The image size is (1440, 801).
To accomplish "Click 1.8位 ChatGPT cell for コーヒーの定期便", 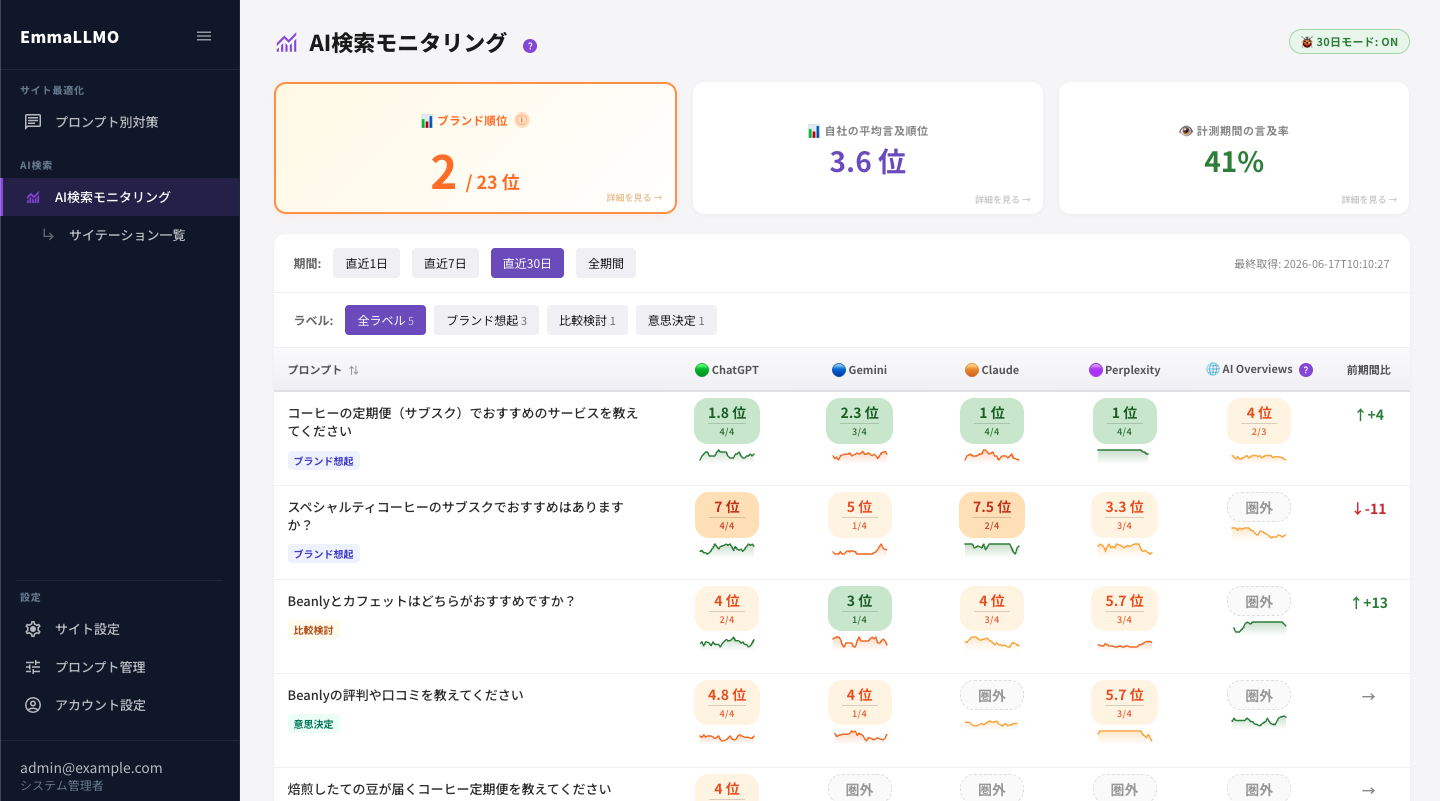I will click(727, 421).
